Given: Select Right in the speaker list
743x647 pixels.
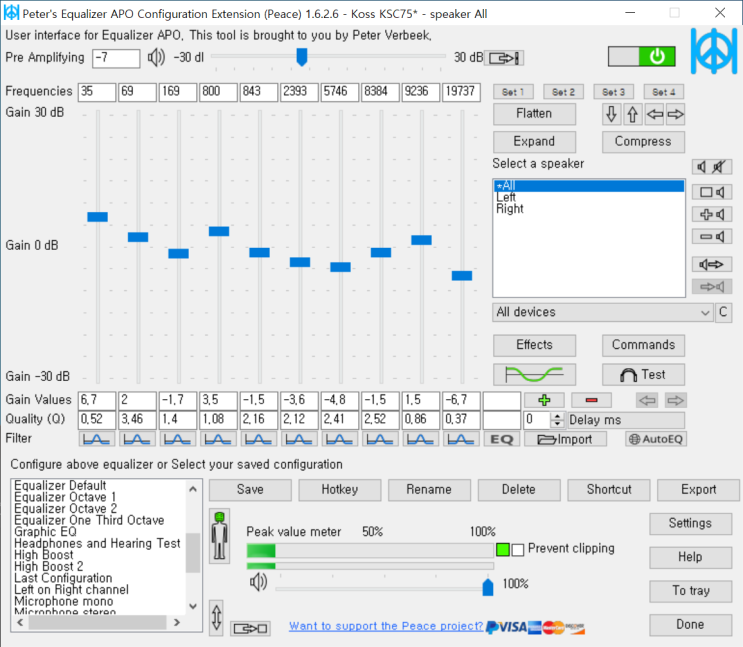Looking at the screenshot, I should [x=509, y=209].
